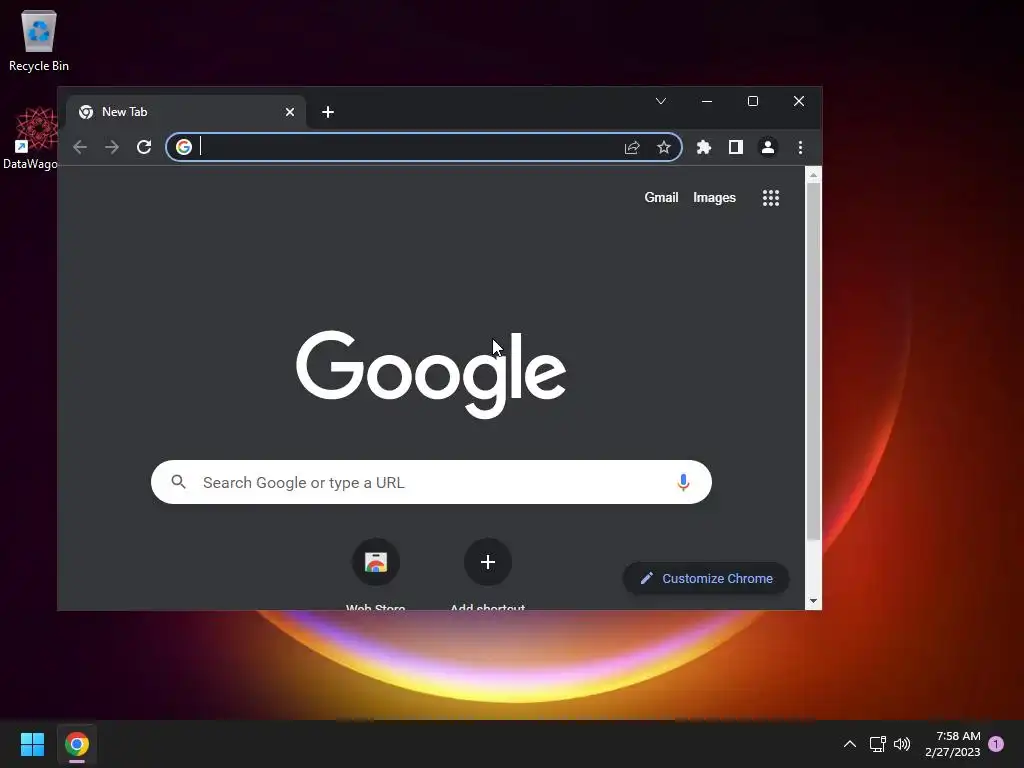Click the Customize Chrome button

(x=706, y=579)
